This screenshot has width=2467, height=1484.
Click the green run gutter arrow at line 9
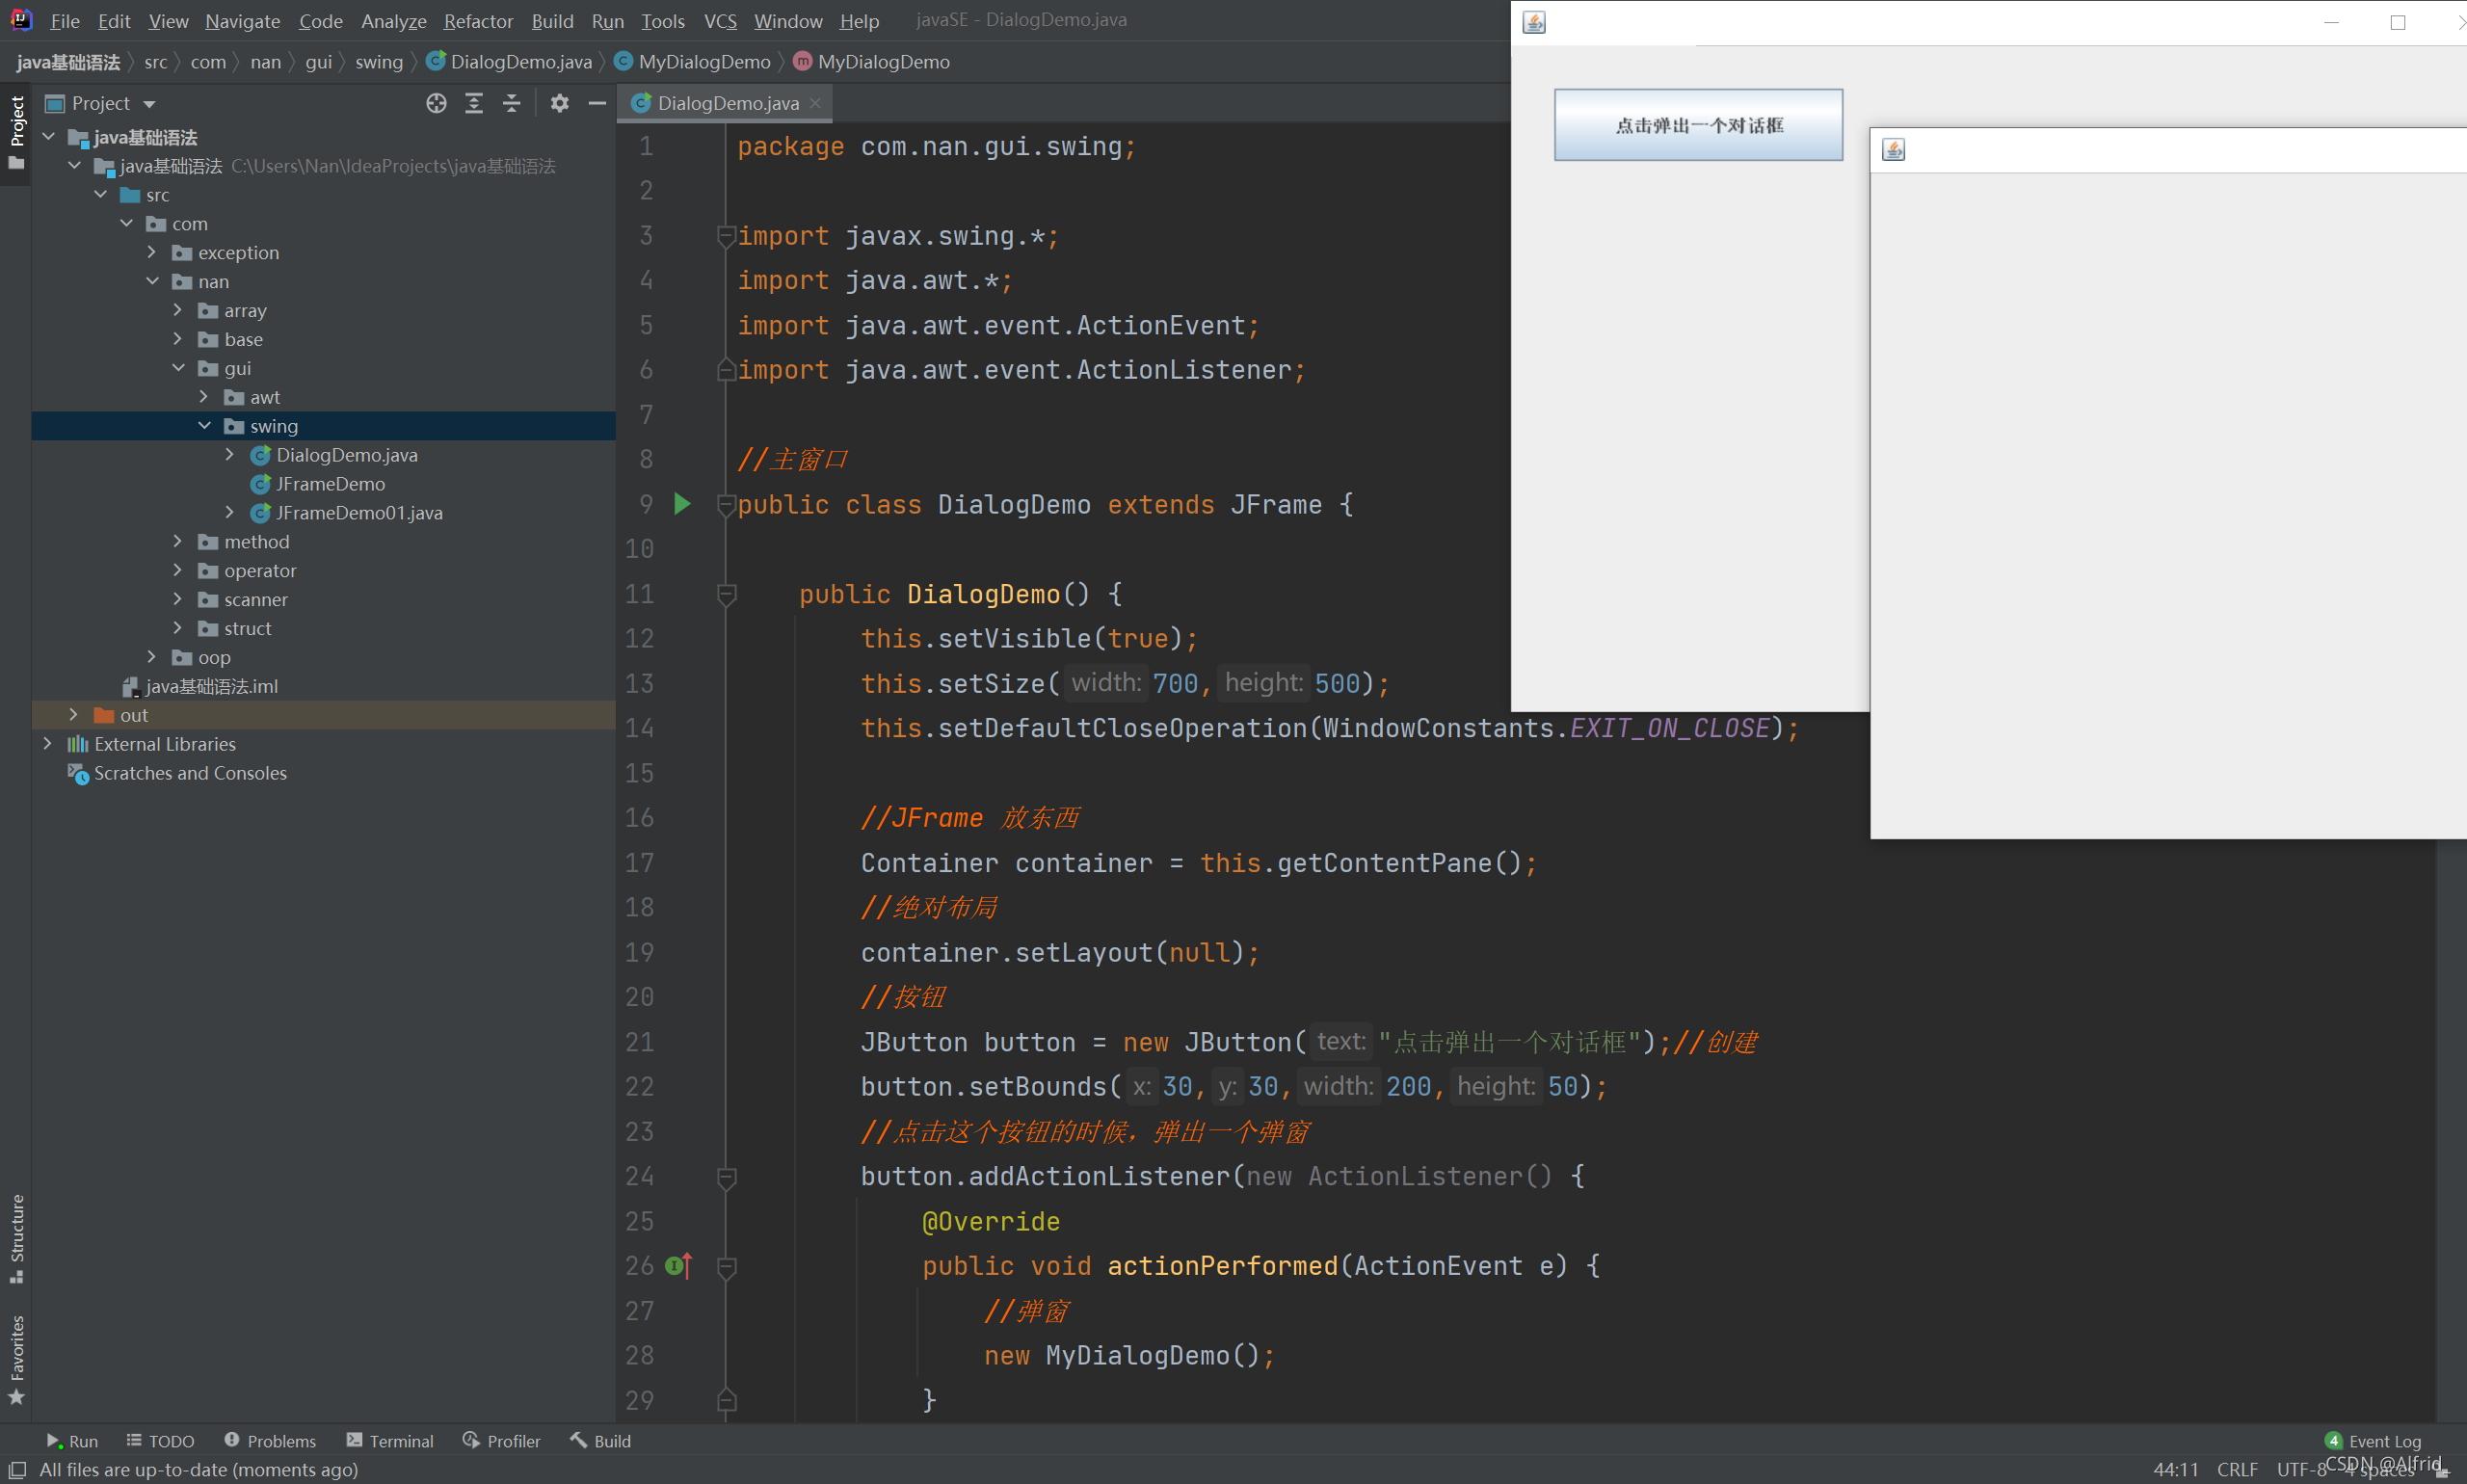click(682, 504)
